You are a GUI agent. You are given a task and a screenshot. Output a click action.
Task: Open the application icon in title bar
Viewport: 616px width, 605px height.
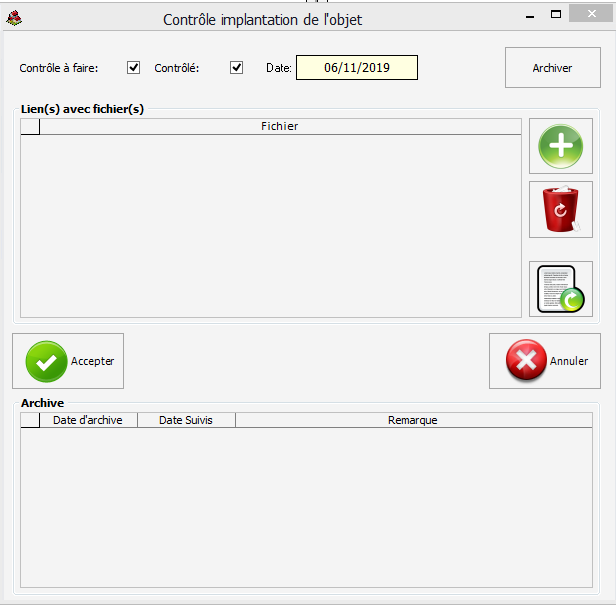click(14, 18)
